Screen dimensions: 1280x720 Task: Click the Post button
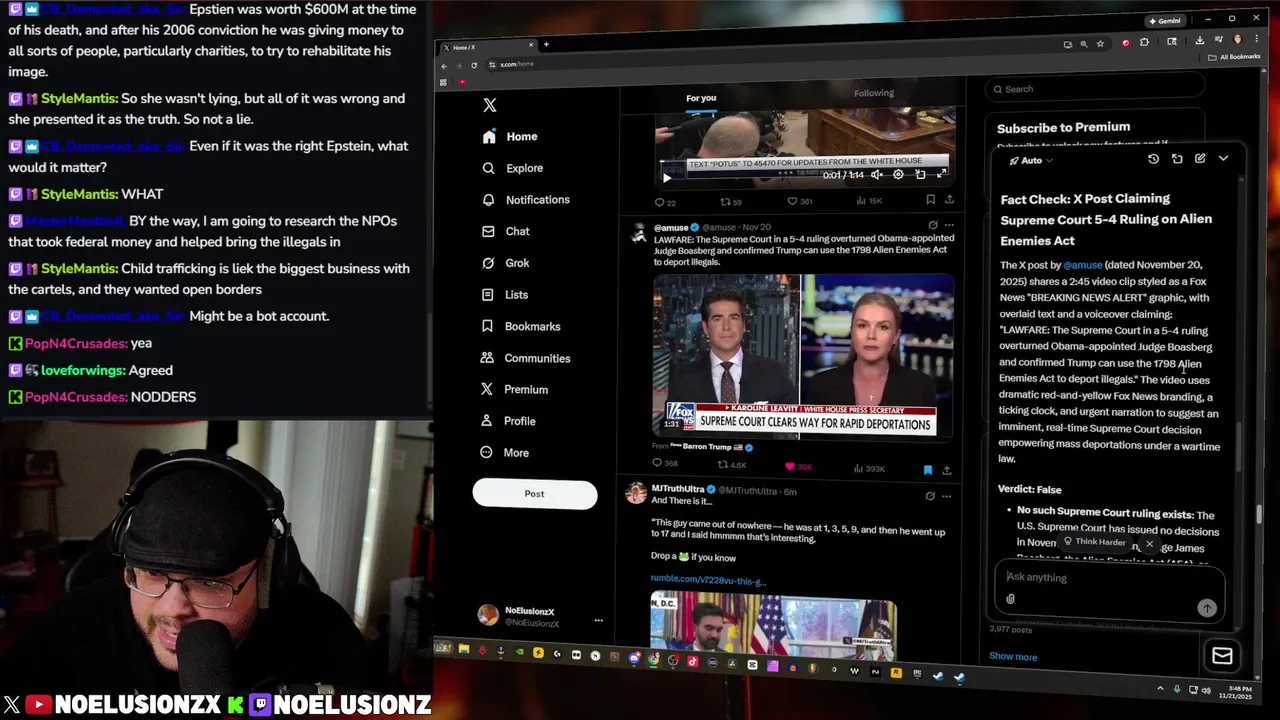pyautogui.click(x=534, y=494)
